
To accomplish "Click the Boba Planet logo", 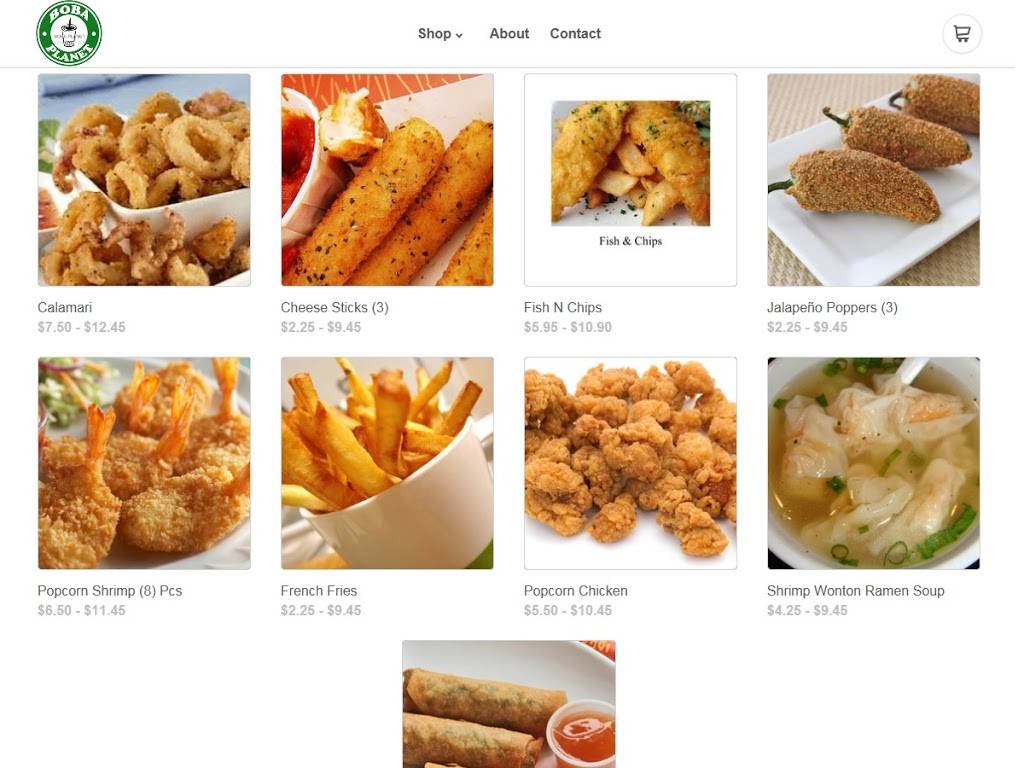I will point(69,33).
